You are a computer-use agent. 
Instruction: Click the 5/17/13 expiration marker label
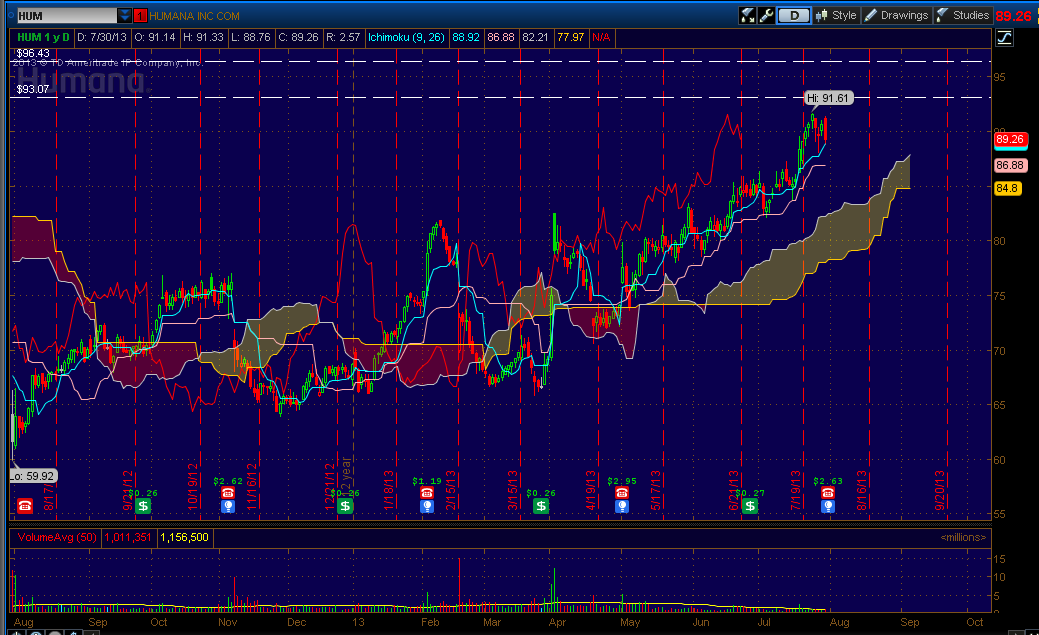656,490
